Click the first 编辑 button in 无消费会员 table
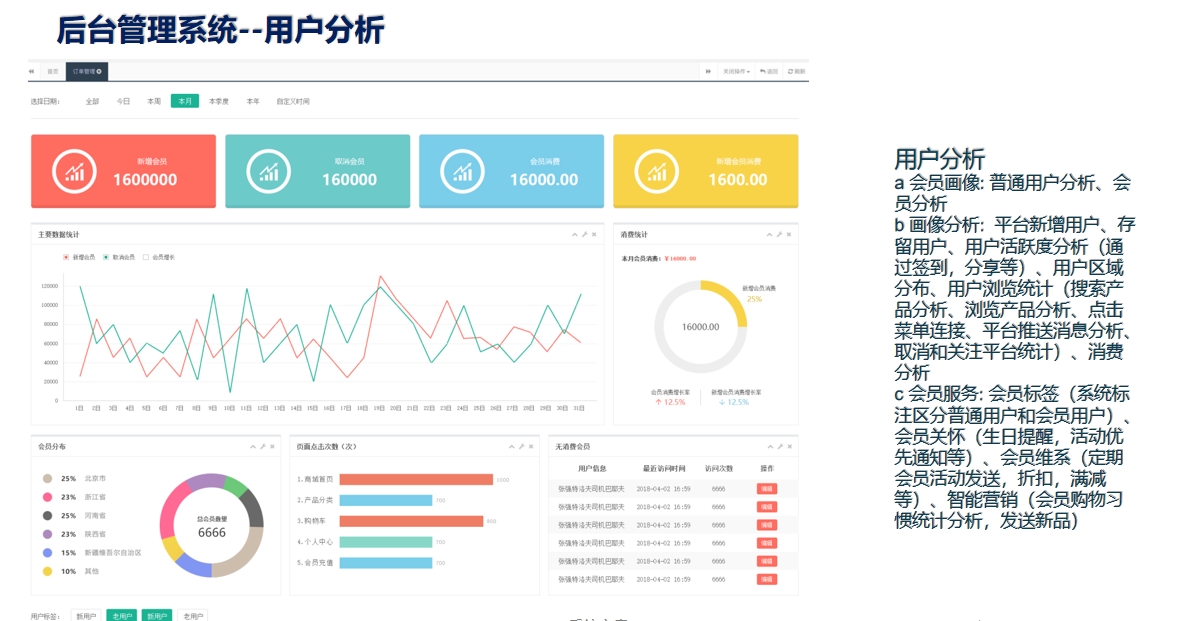The height and width of the screenshot is (621, 1178). 766,490
